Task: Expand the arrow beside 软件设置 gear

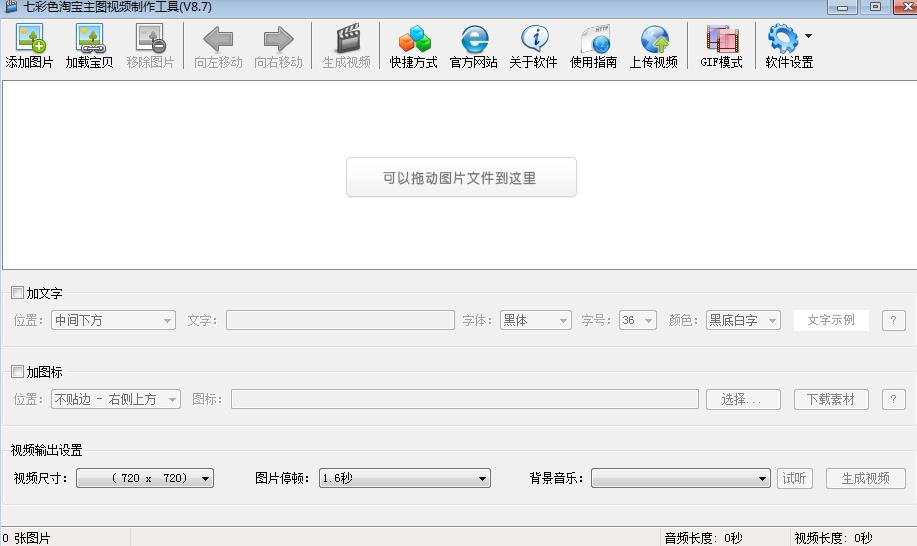Action: (808, 36)
